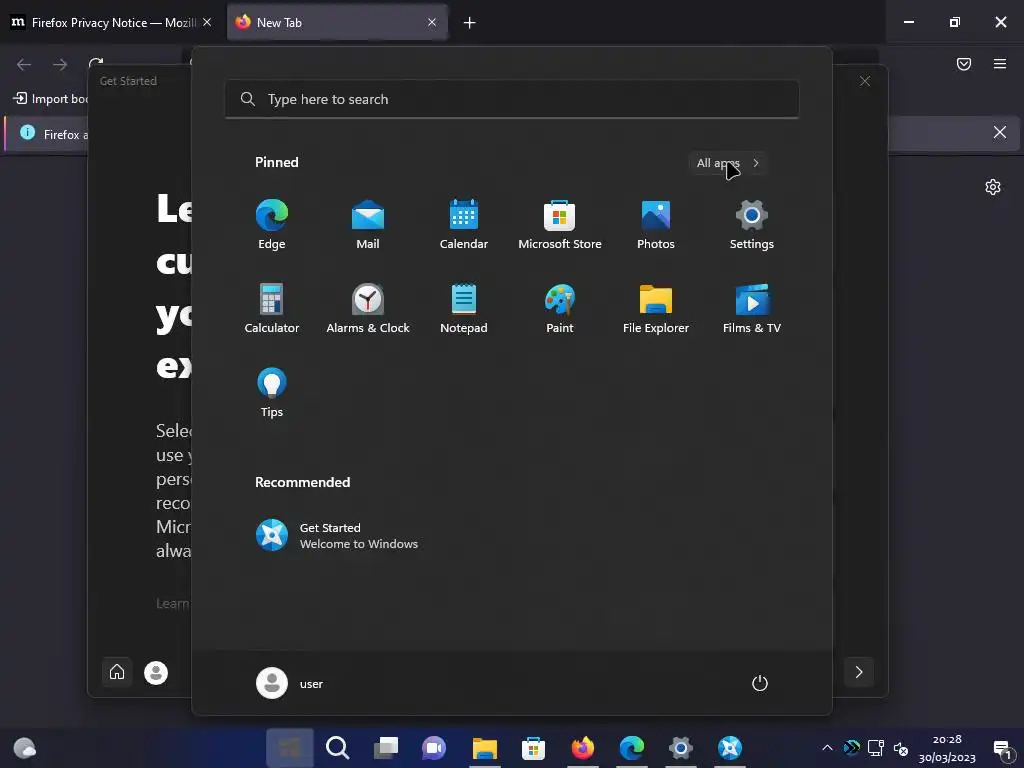Open File Explorer from pinned apps
1024x768 pixels.
(656, 308)
